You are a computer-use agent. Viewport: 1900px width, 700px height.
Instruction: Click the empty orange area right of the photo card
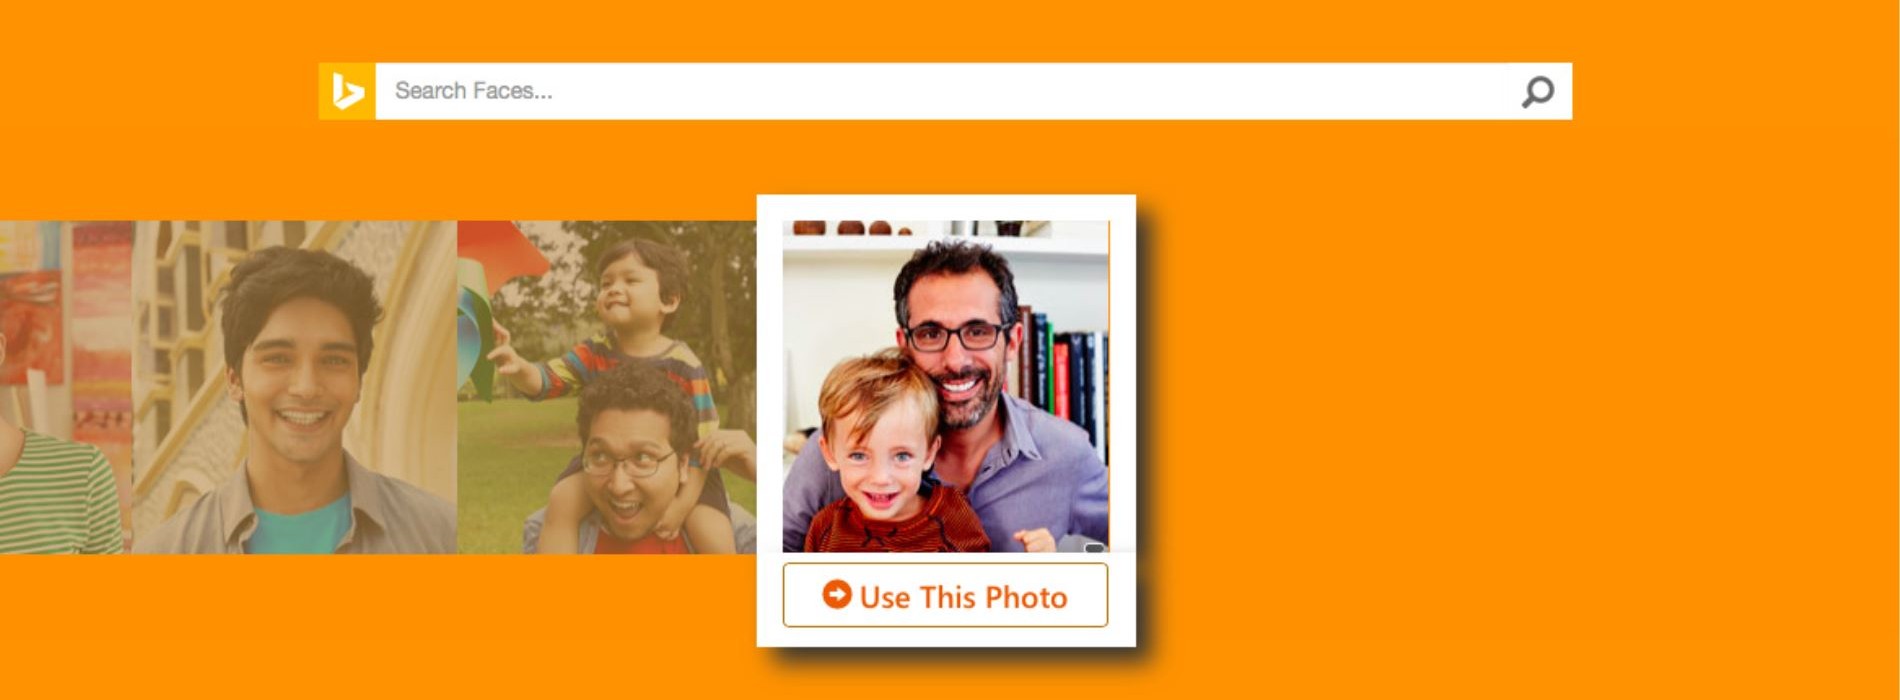pos(1500,400)
